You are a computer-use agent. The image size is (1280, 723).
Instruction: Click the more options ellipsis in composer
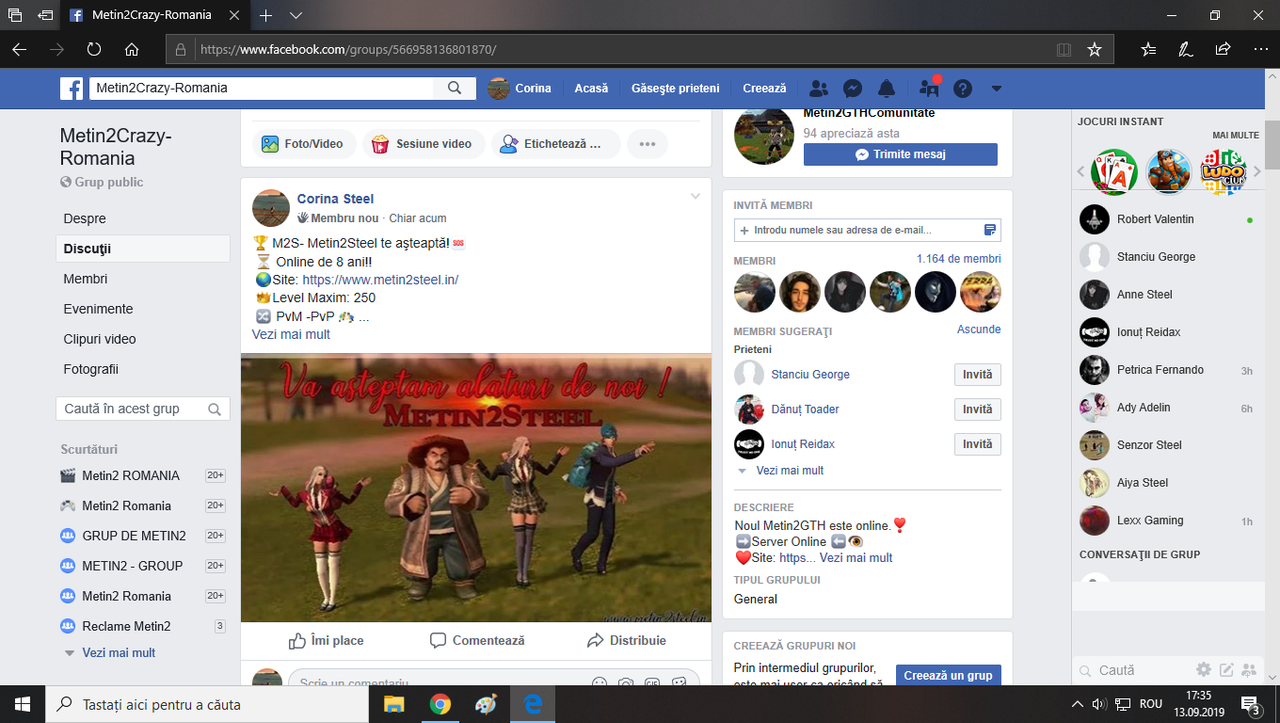pos(647,144)
